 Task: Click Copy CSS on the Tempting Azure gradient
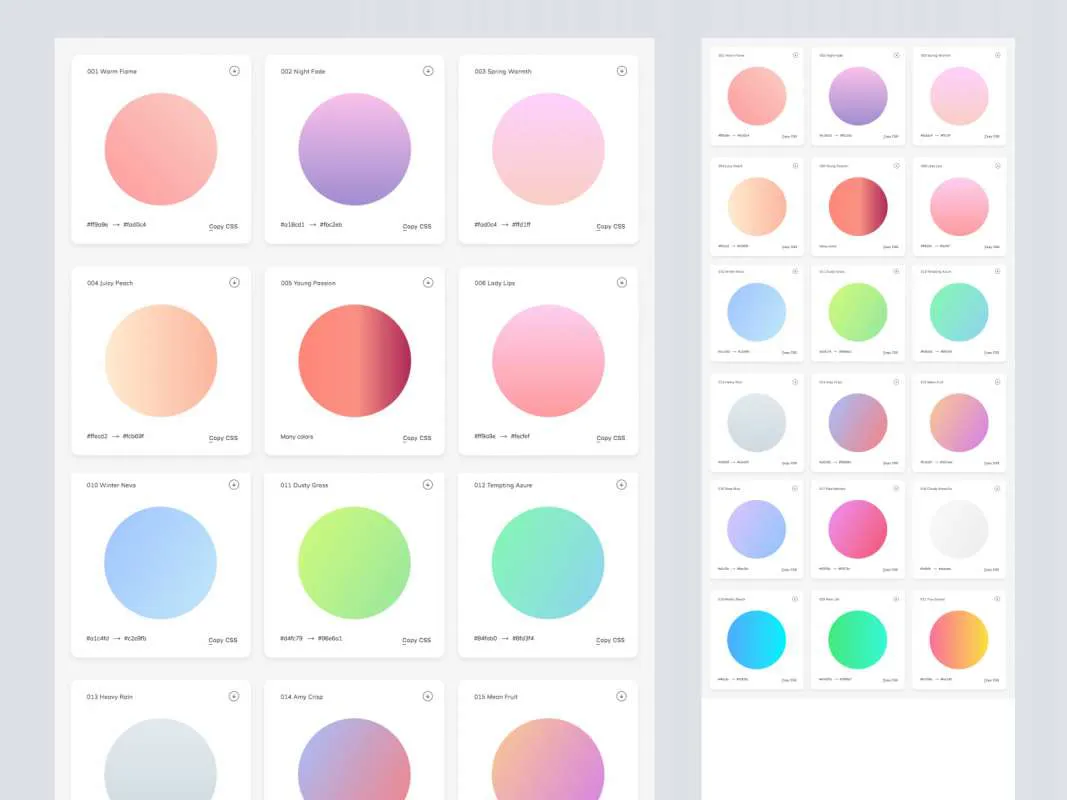[611, 640]
